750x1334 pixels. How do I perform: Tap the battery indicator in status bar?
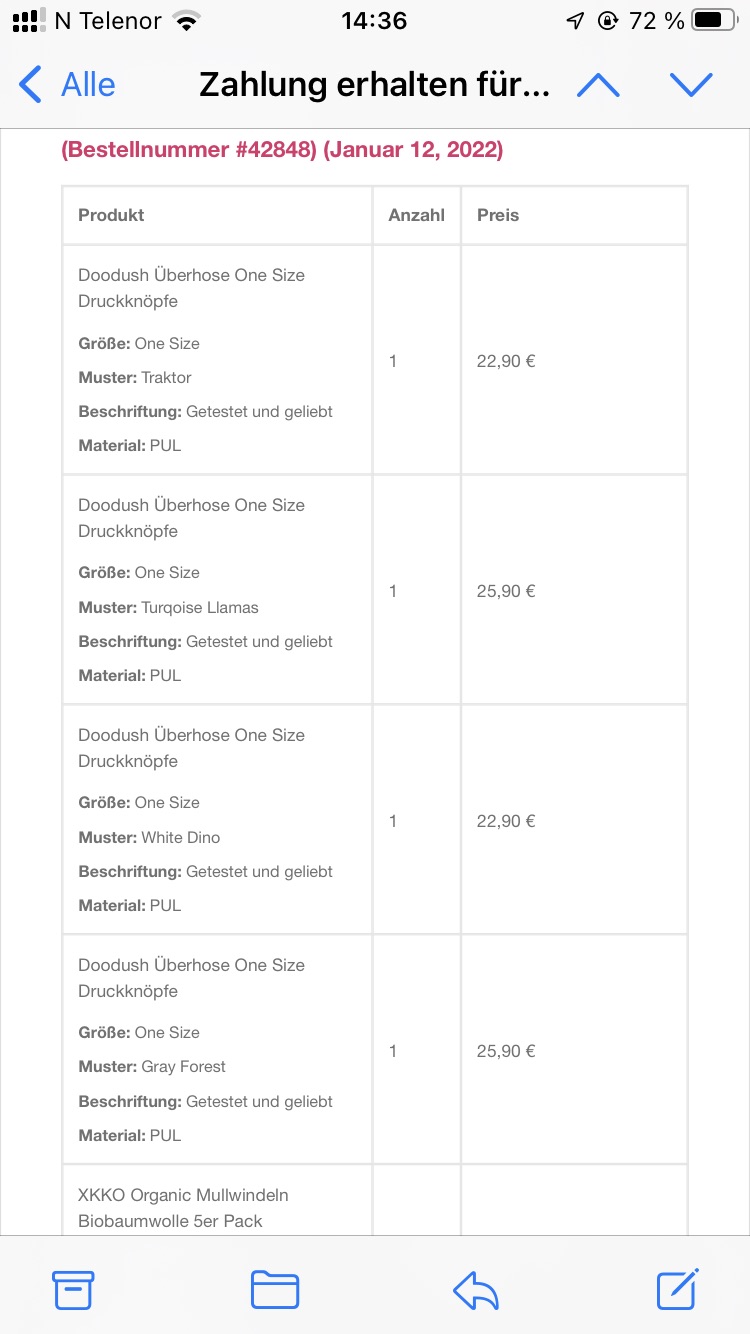(713, 20)
